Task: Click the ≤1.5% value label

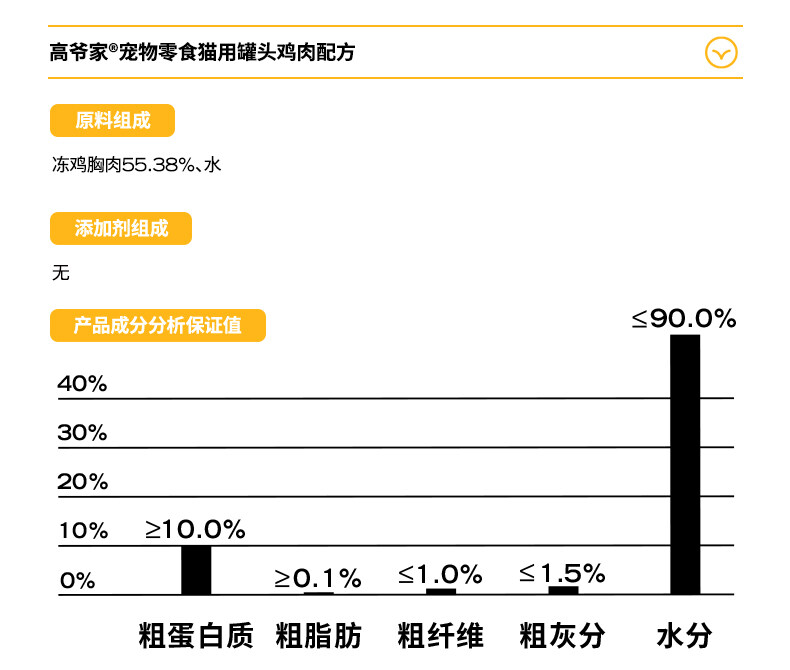Action: coord(562,573)
